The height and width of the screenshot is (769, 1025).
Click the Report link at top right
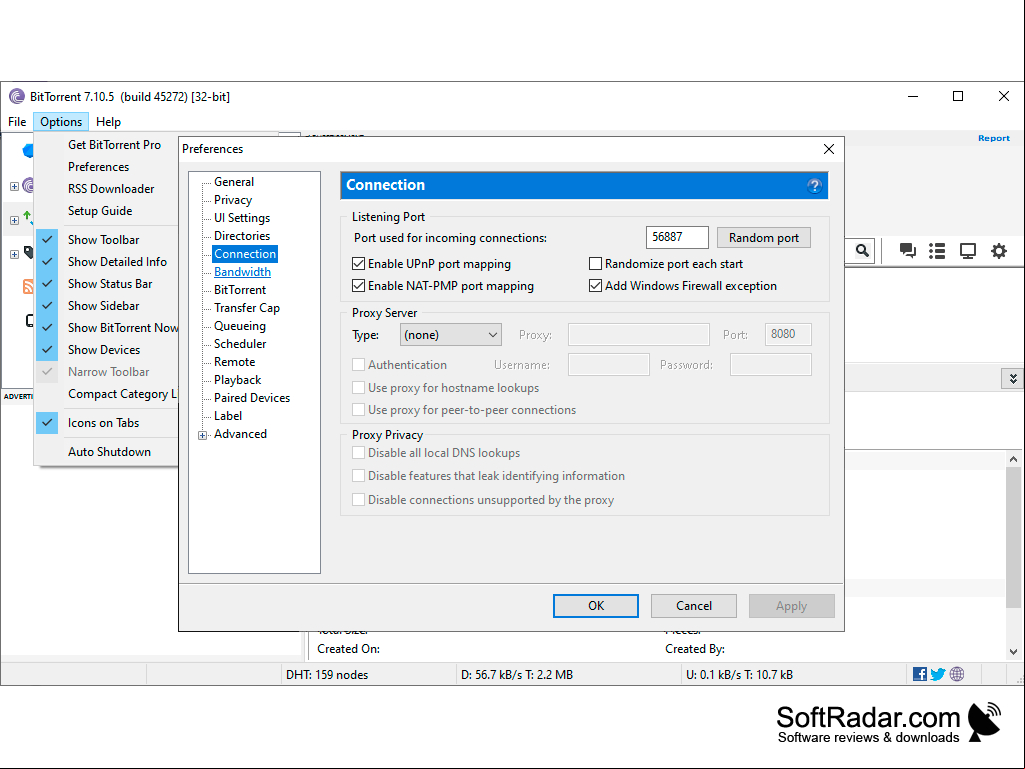[x=994, y=138]
